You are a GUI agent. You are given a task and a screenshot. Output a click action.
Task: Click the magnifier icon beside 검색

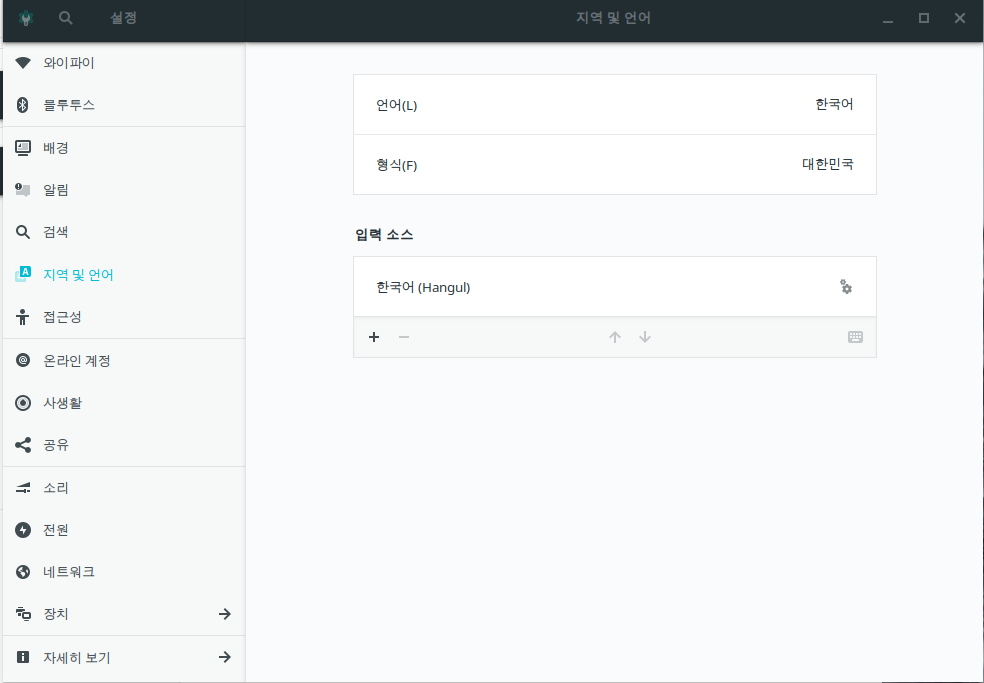tap(23, 232)
